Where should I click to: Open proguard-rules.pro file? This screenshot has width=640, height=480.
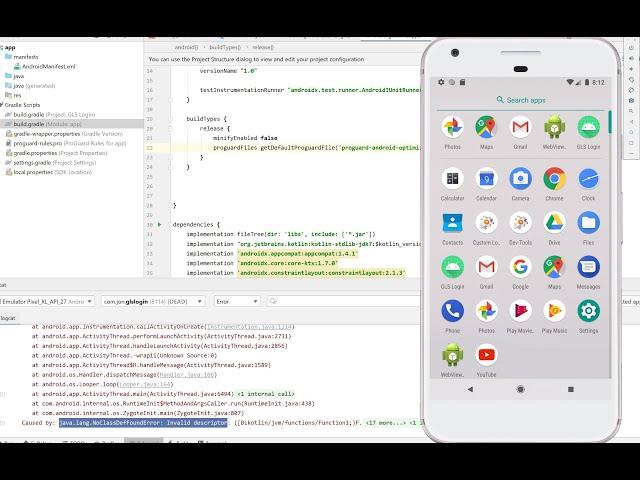[x=66, y=143]
